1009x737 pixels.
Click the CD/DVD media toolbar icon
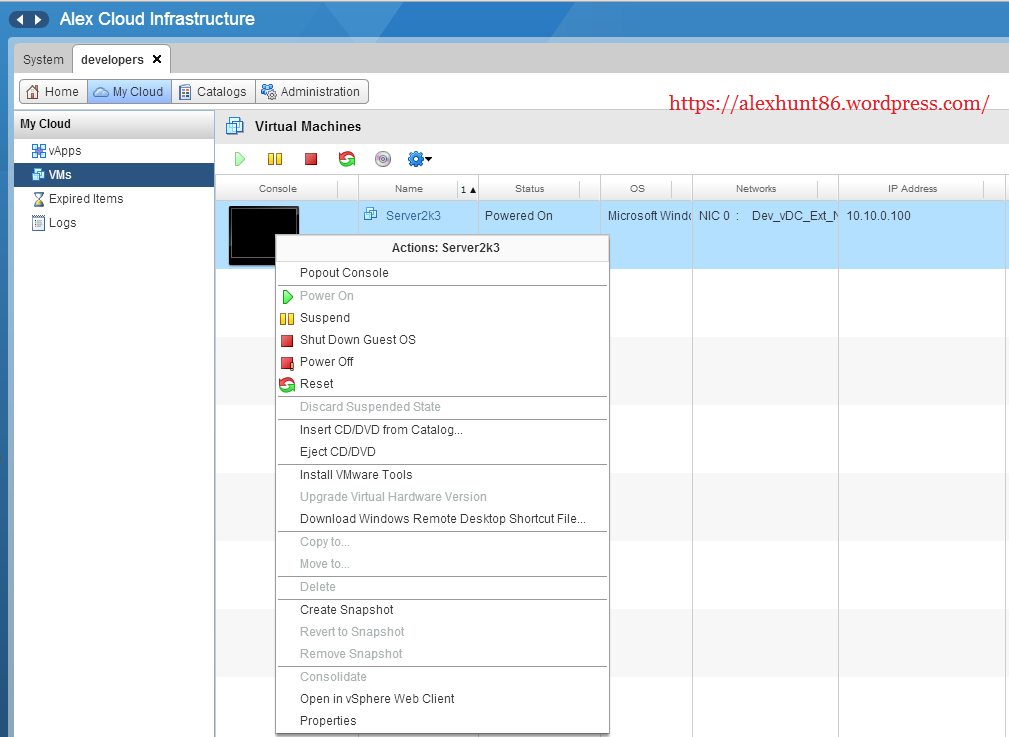click(383, 159)
